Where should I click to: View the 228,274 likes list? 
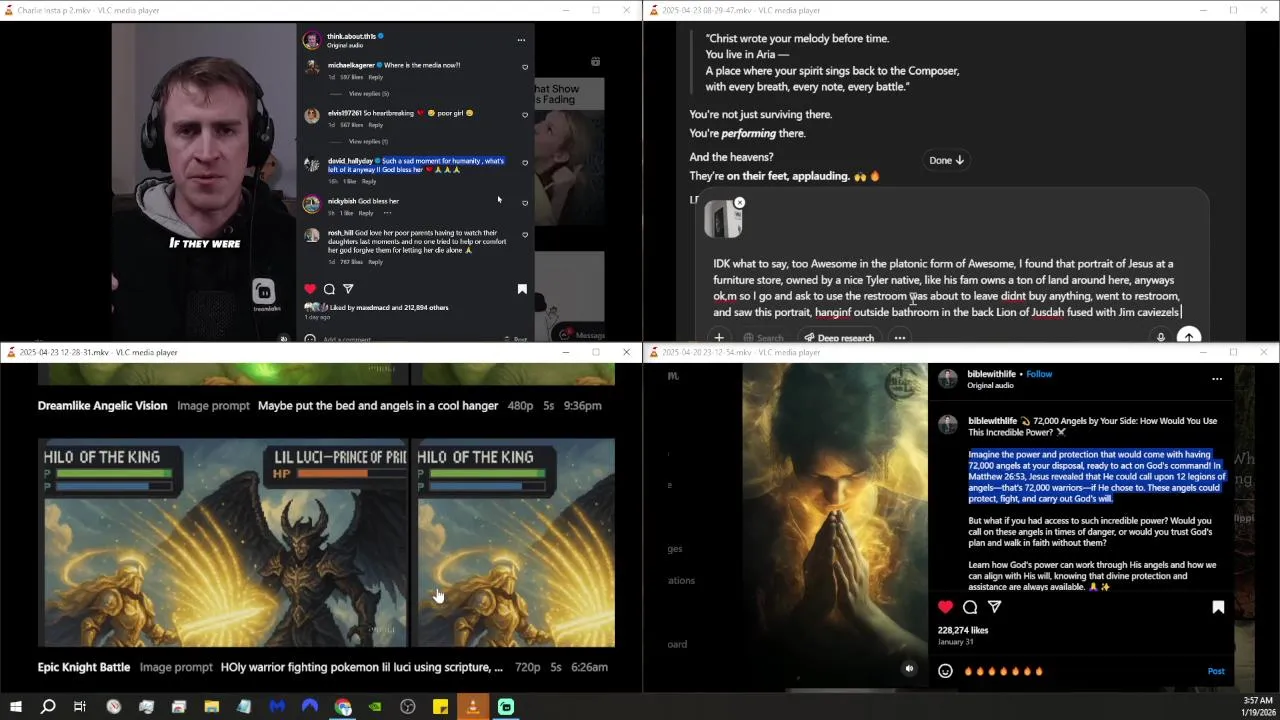963,630
